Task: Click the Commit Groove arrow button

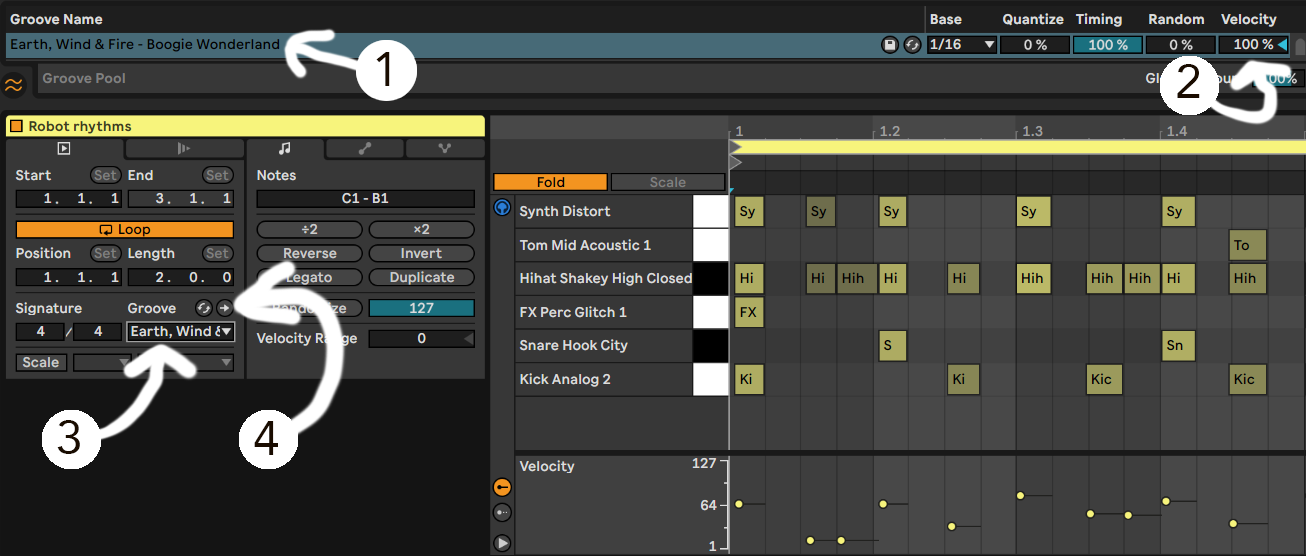Action: coord(224,308)
